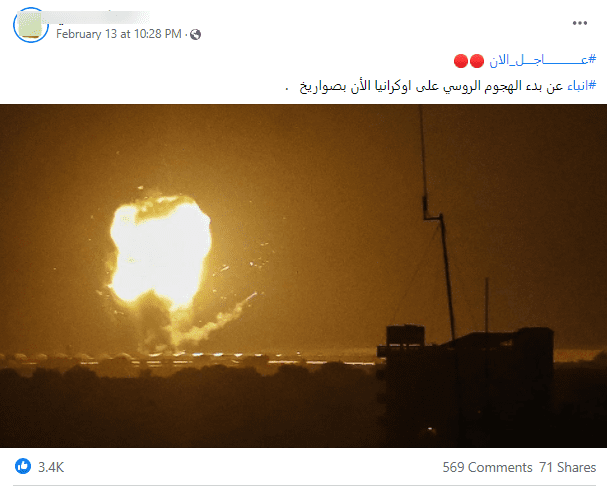
Task: Open the blurred poster name
Action: [x=95, y=17]
